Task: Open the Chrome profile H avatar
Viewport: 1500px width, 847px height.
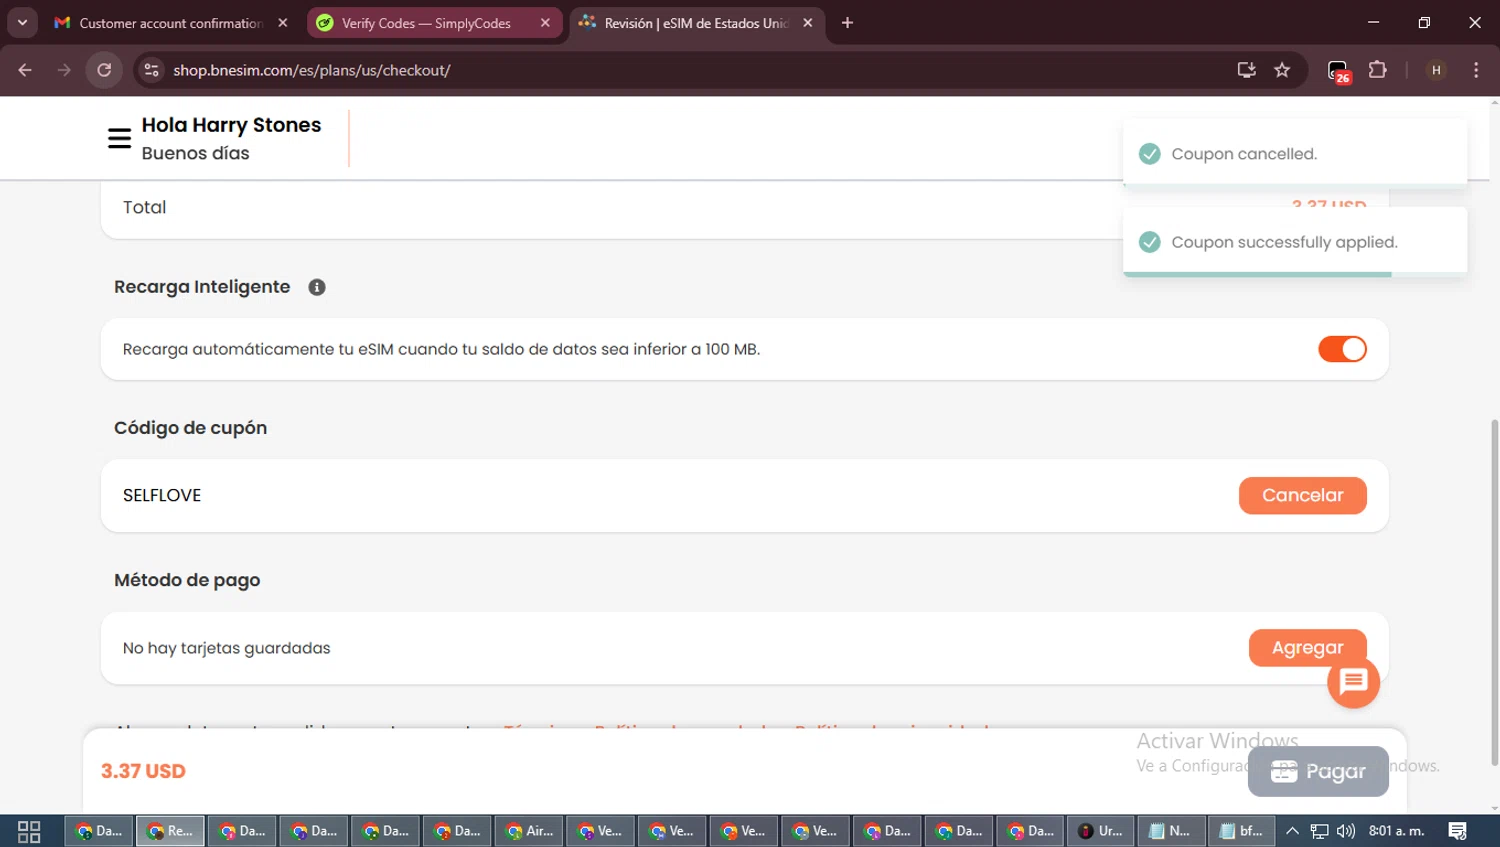Action: (x=1436, y=70)
